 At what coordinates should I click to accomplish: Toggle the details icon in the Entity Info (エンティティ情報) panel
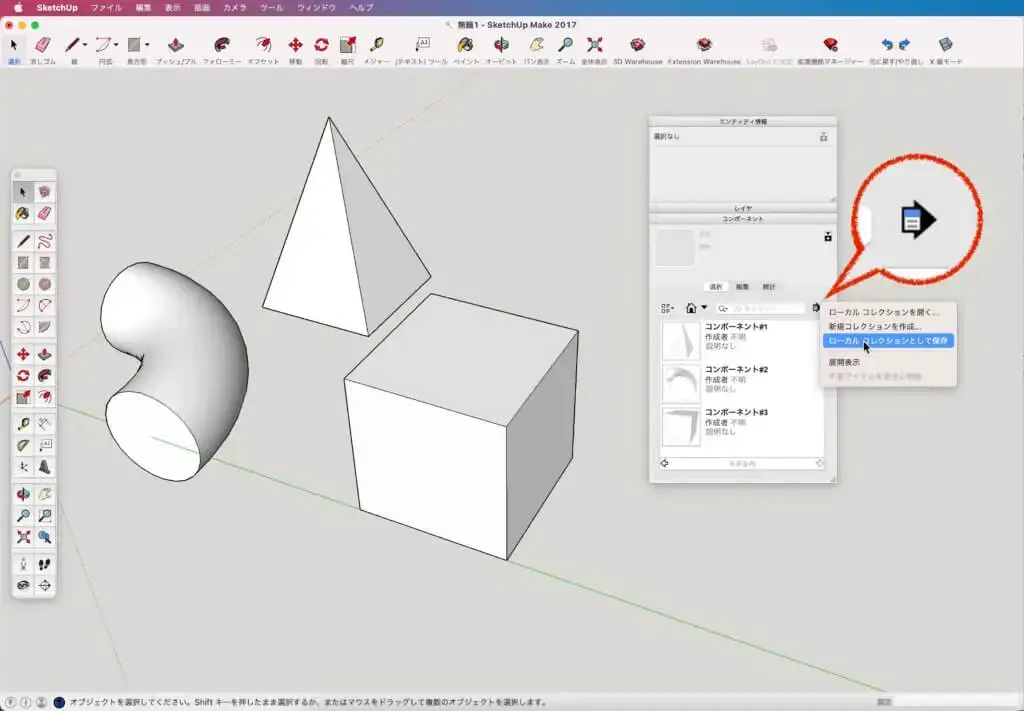tap(824, 137)
